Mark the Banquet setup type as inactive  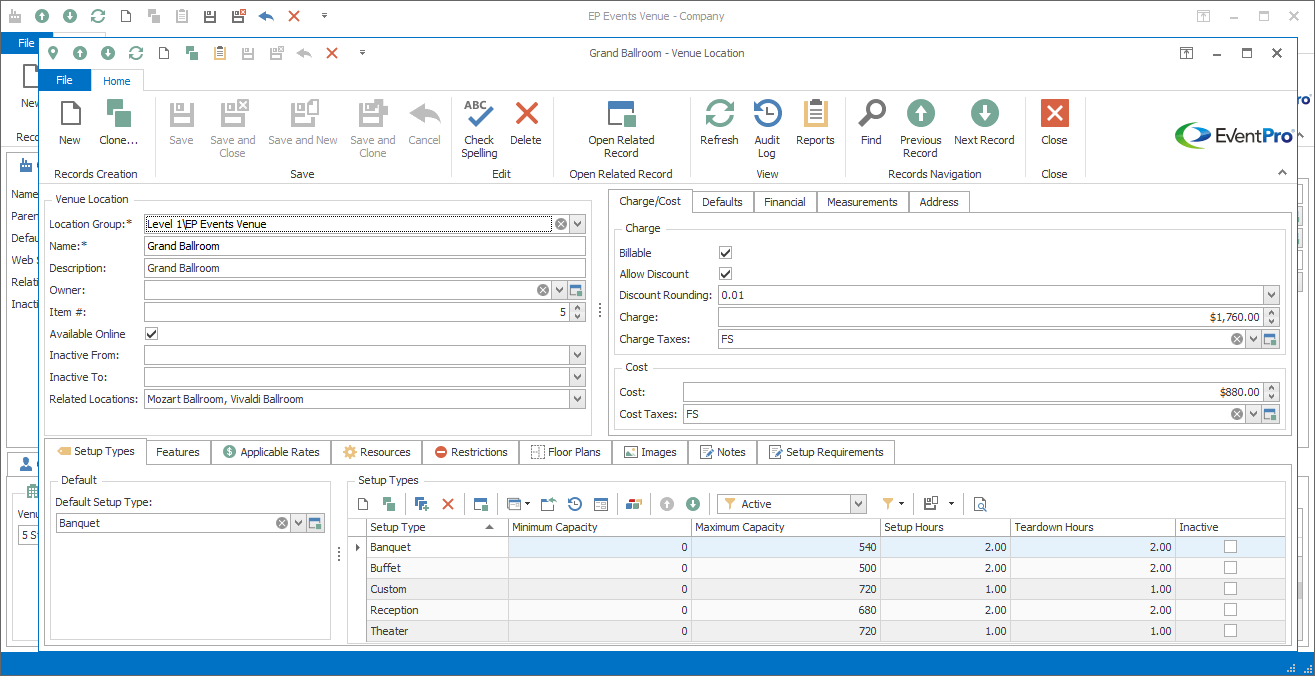(x=1230, y=547)
